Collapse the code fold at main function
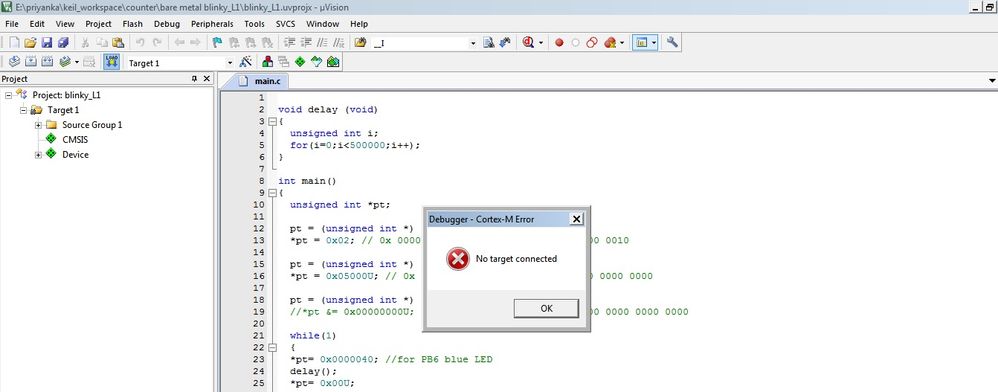This screenshot has width=998, height=392. point(272,193)
